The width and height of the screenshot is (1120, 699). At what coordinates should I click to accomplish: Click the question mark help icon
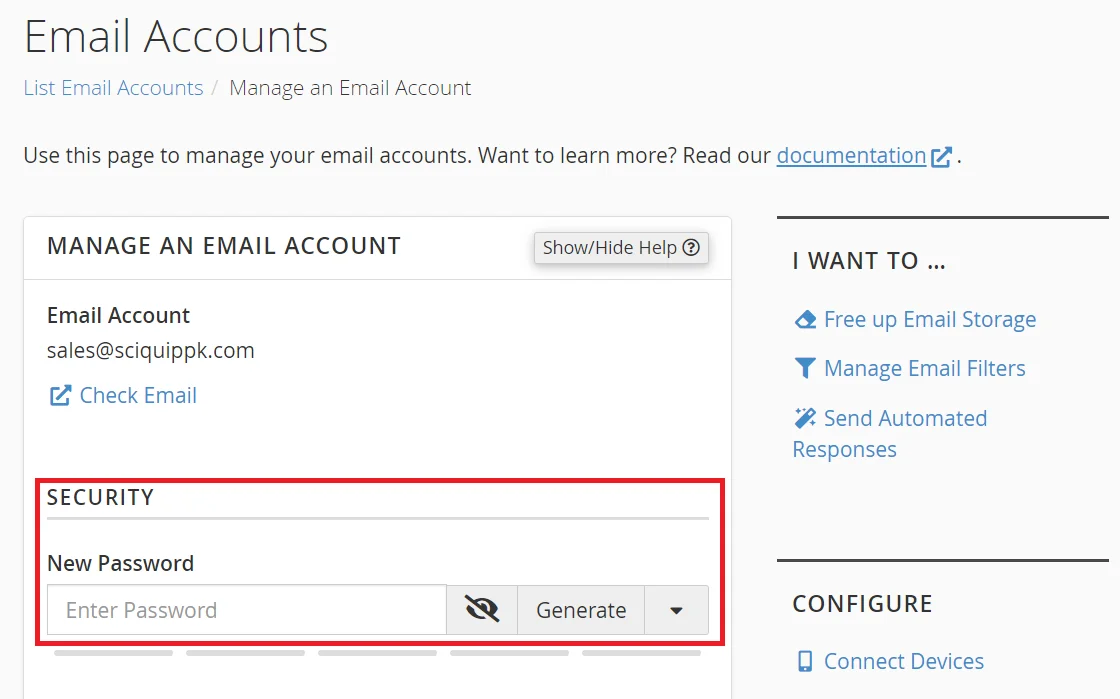[691, 248]
